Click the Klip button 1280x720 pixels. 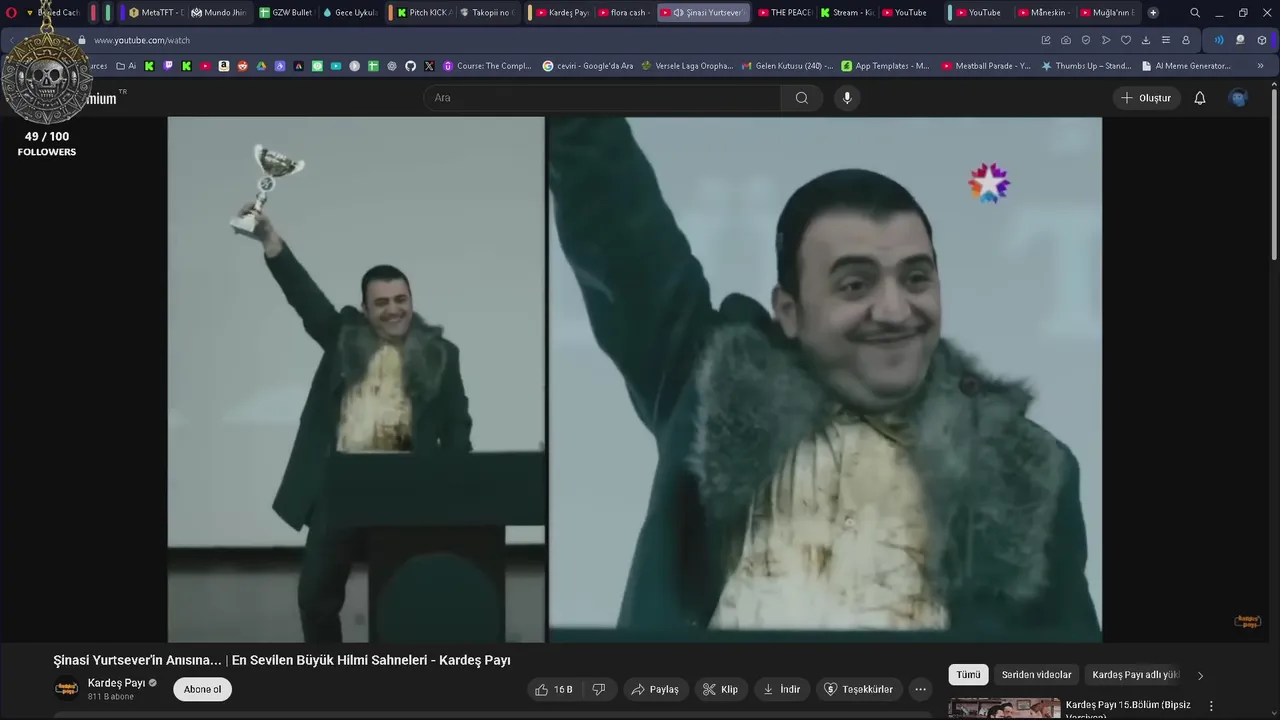pos(720,689)
